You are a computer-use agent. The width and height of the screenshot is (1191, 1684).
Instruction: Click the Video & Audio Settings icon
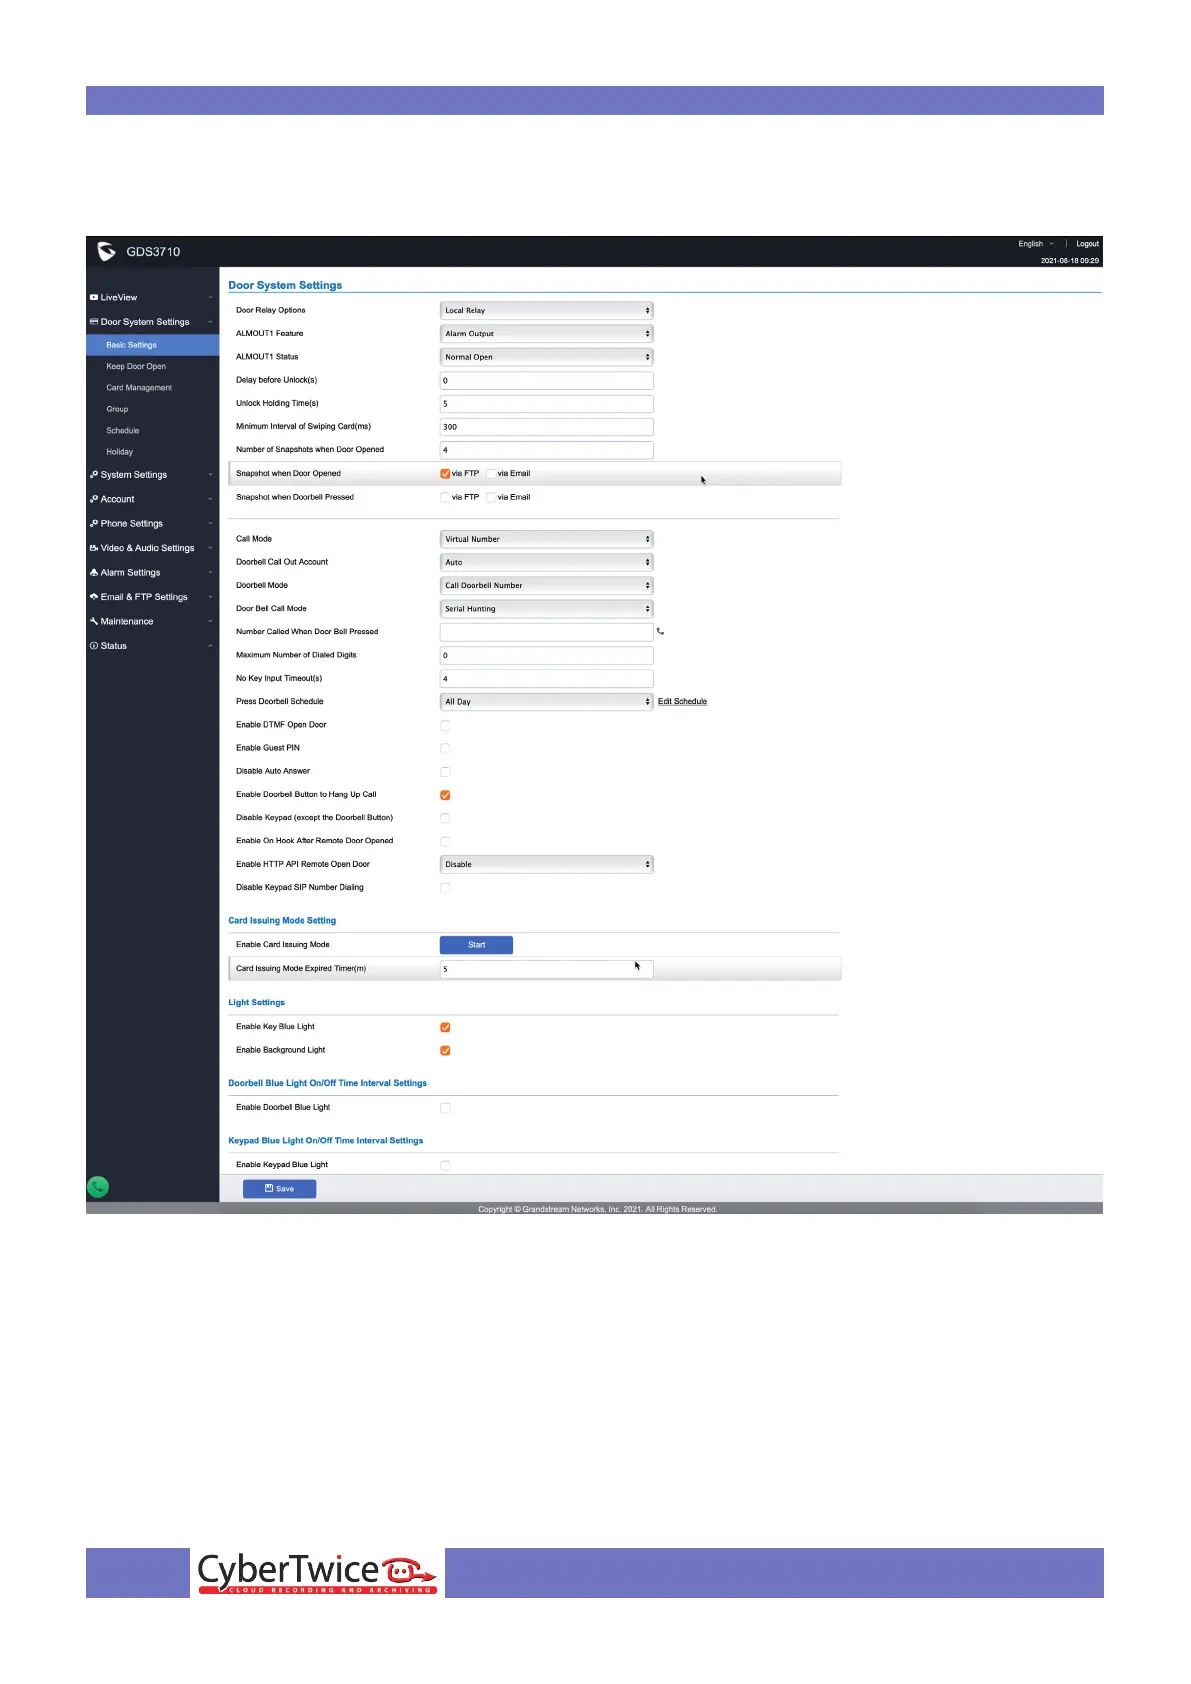[x=94, y=548]
